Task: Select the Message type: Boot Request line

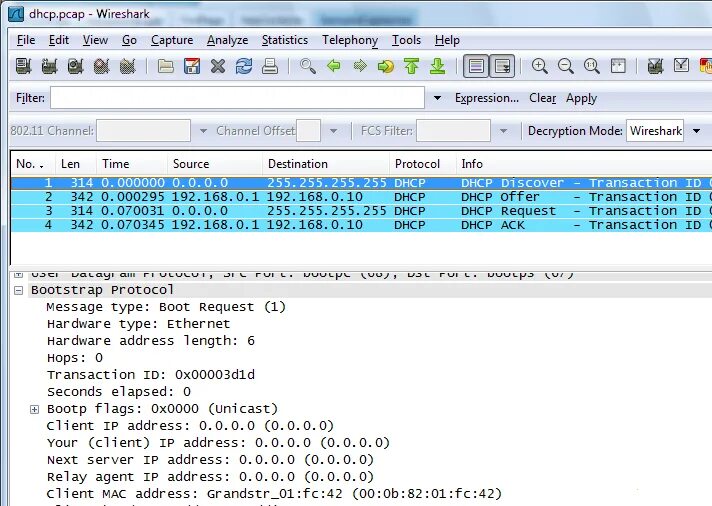Action: pos(166,307)
